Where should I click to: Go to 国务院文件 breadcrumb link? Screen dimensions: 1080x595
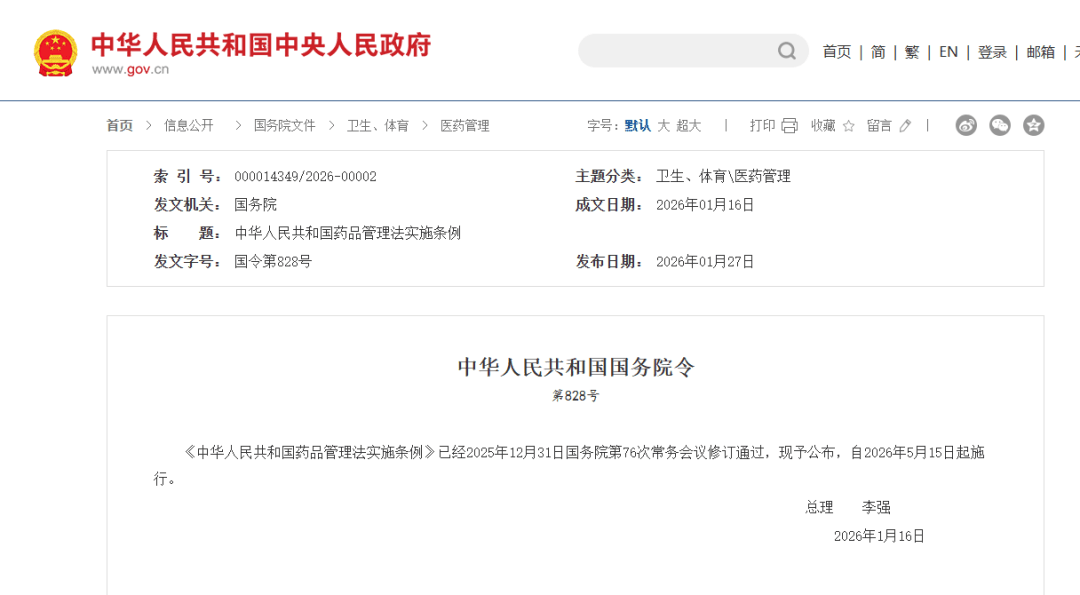[x=285, y=126]
